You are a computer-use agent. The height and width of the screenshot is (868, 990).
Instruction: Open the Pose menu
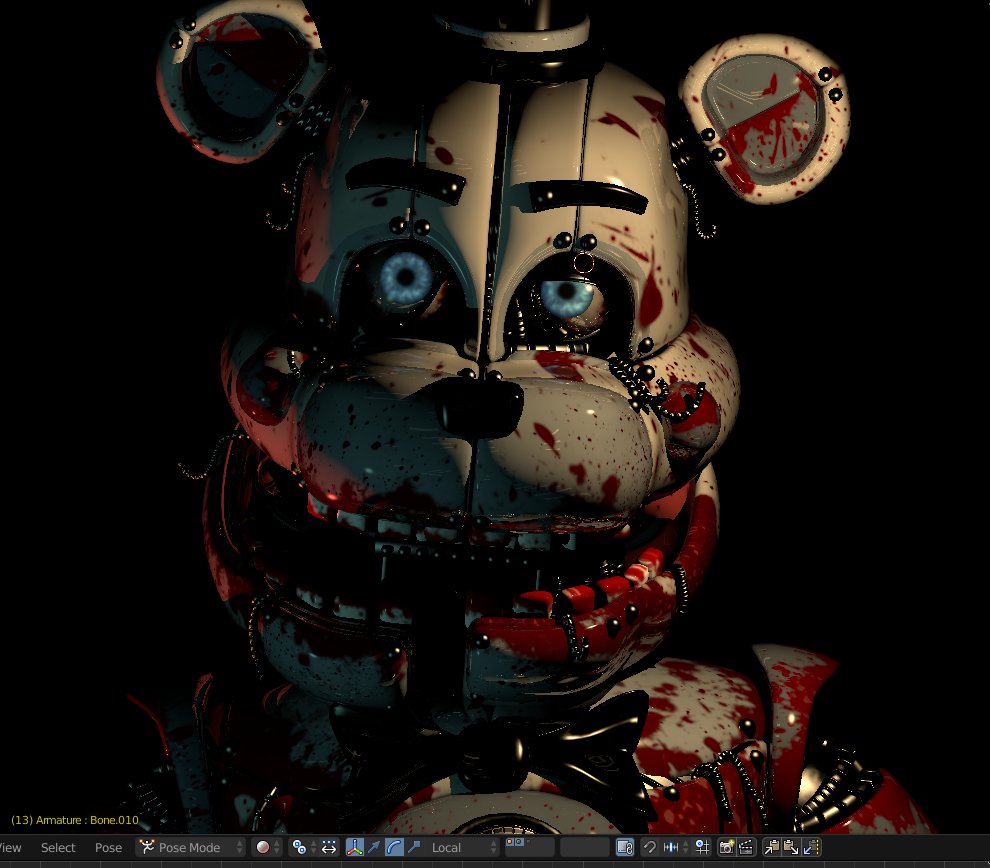(x=108, y=847)
